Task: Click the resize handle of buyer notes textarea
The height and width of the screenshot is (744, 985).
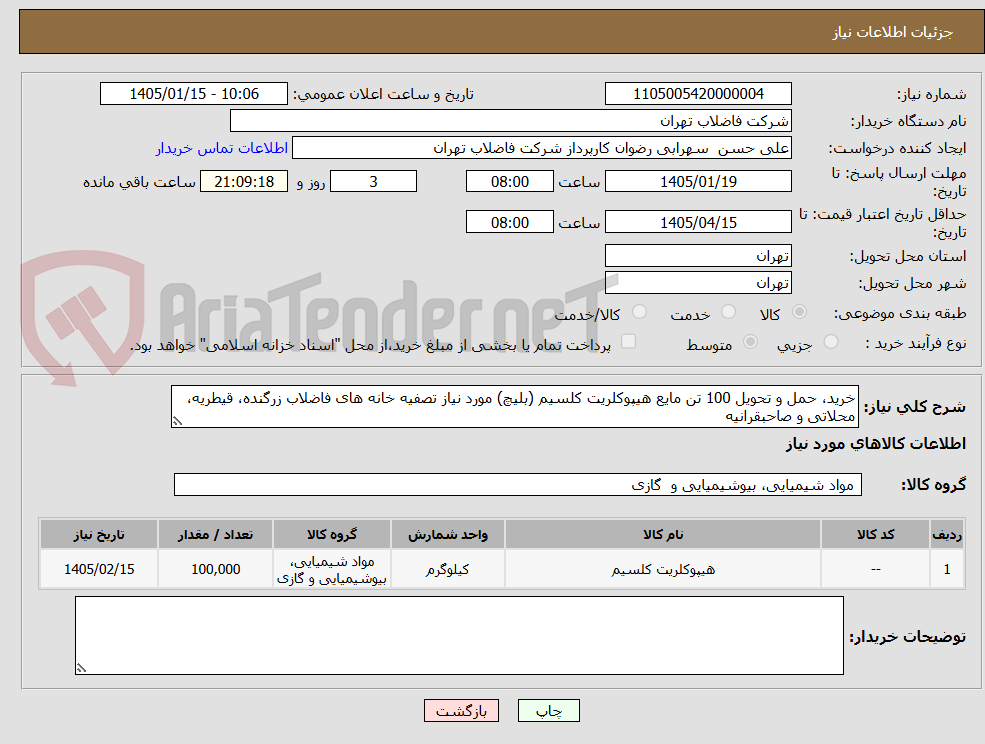Action: tap(81, 669)
